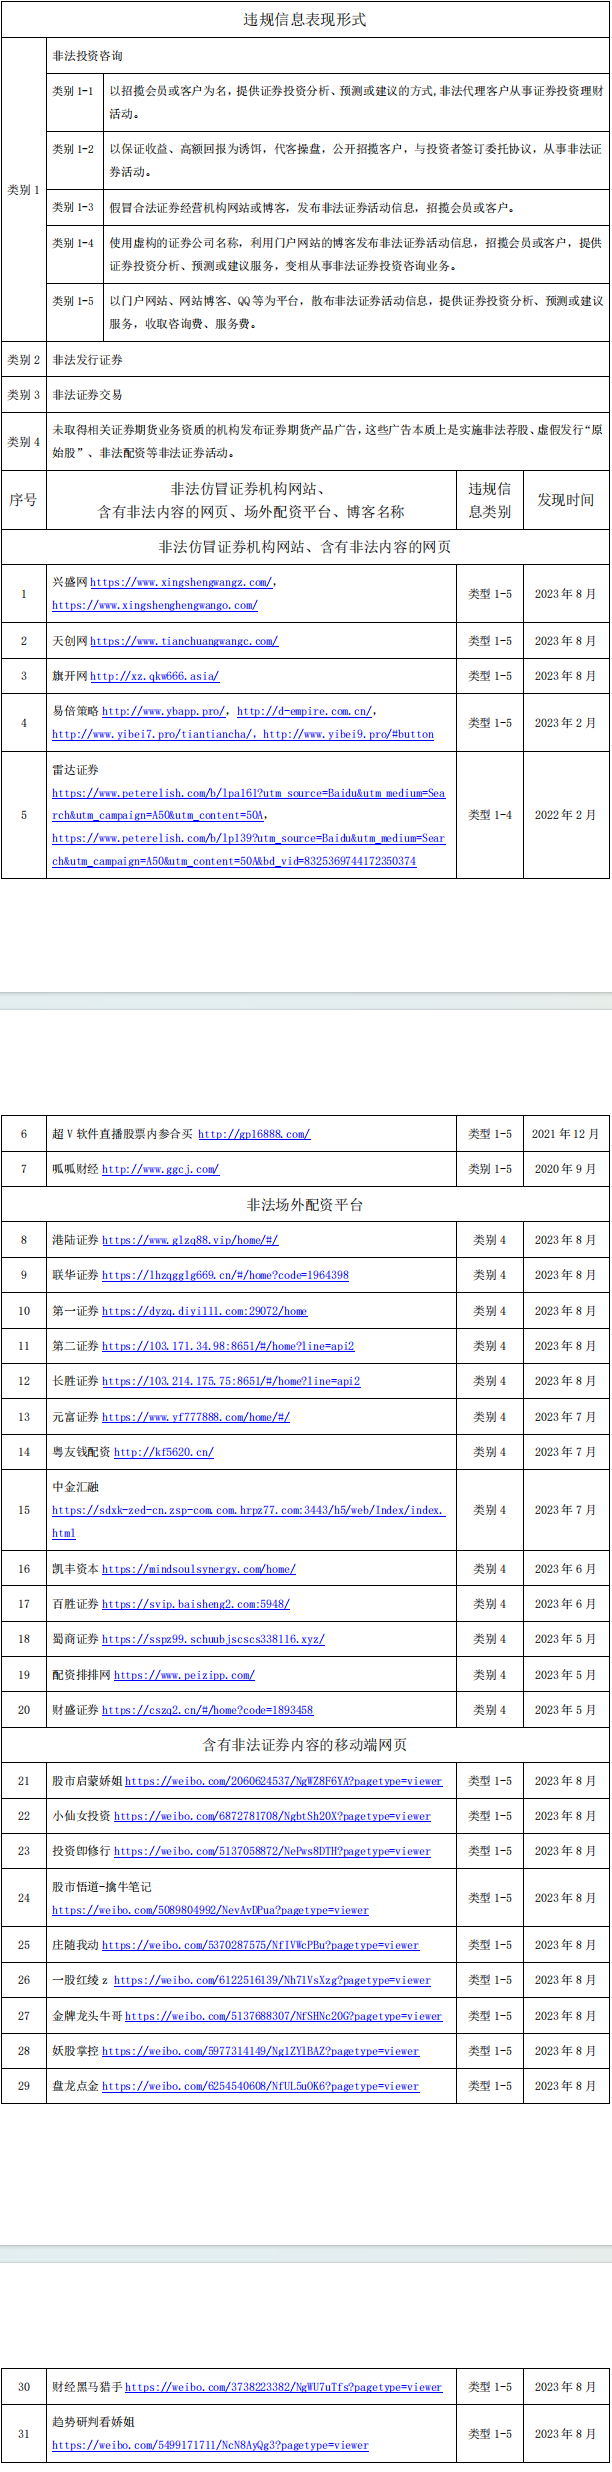Open the 妖股掌控 weibo link
612x2472 pixels.
pyautogui.click(x=260, y=2051)
